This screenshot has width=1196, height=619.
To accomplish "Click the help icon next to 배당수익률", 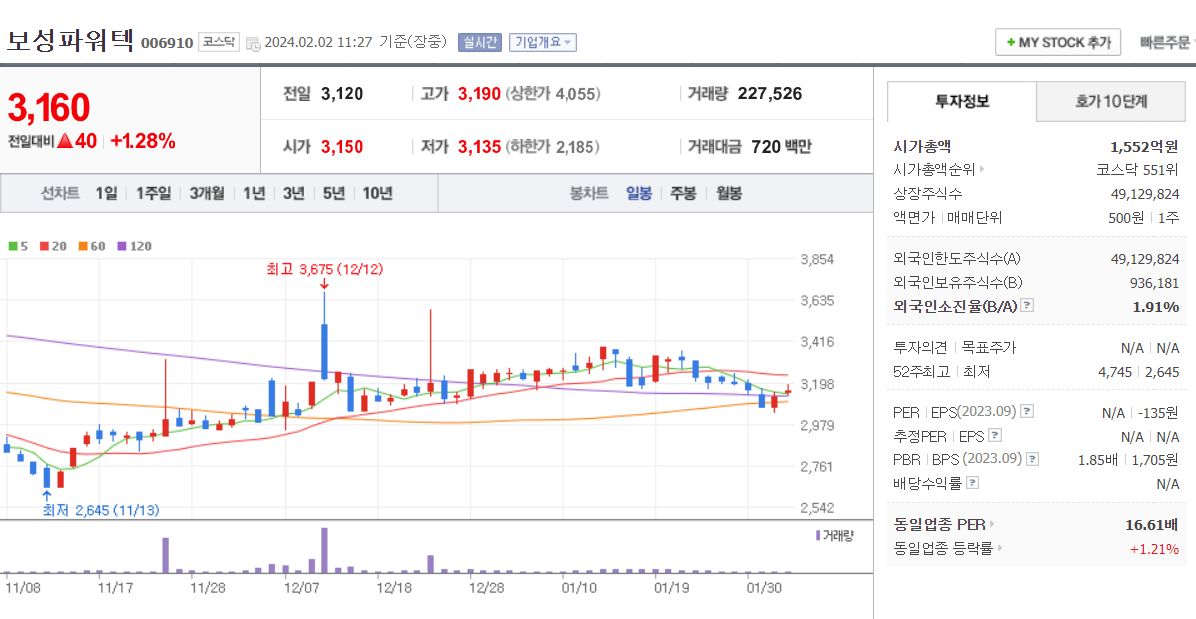I will (x=973, y=483).
